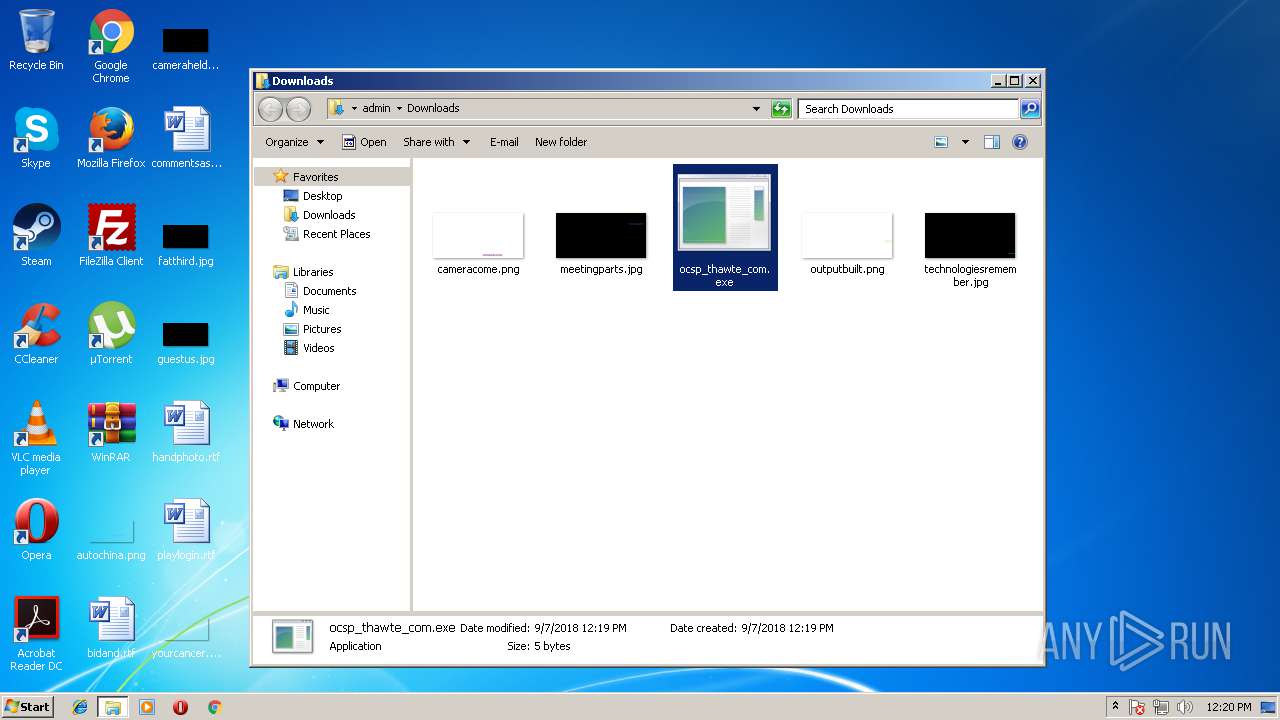Change your view icon button

coord(941,142)
